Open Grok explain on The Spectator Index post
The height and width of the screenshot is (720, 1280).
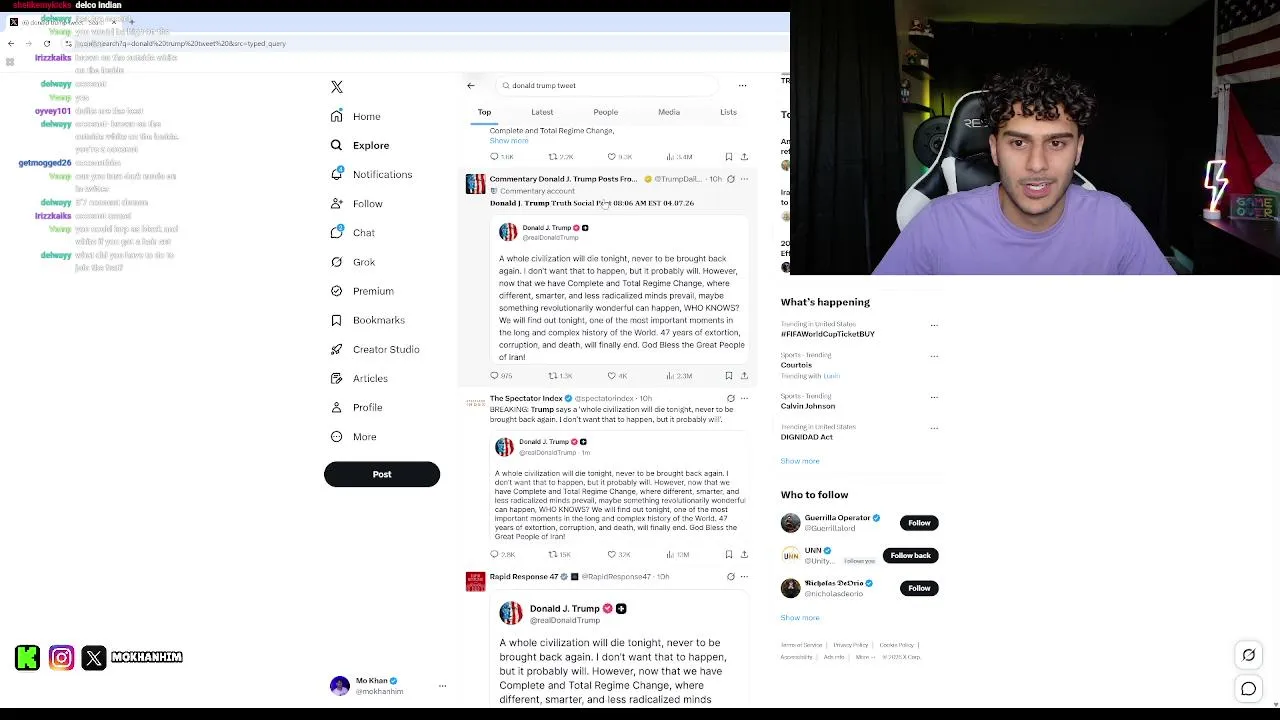click(x=730, y=398)
